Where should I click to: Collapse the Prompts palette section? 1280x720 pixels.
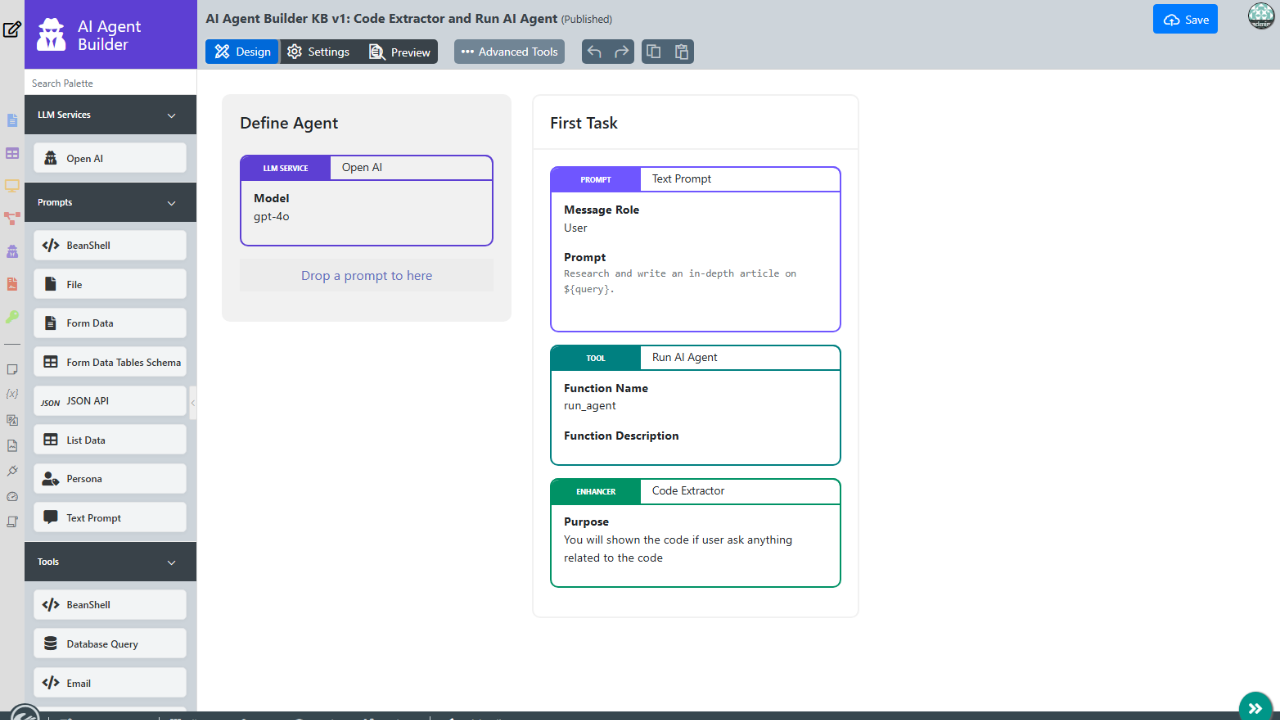(x=171, y=203)
